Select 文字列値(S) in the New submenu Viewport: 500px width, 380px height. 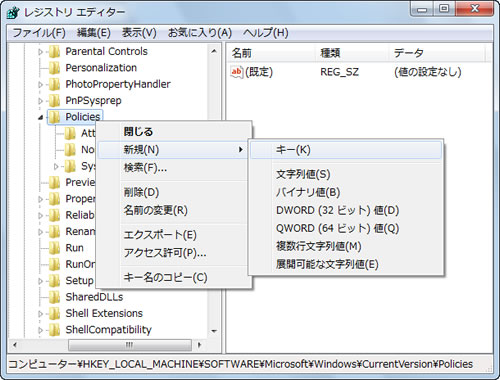pos(346,174)
